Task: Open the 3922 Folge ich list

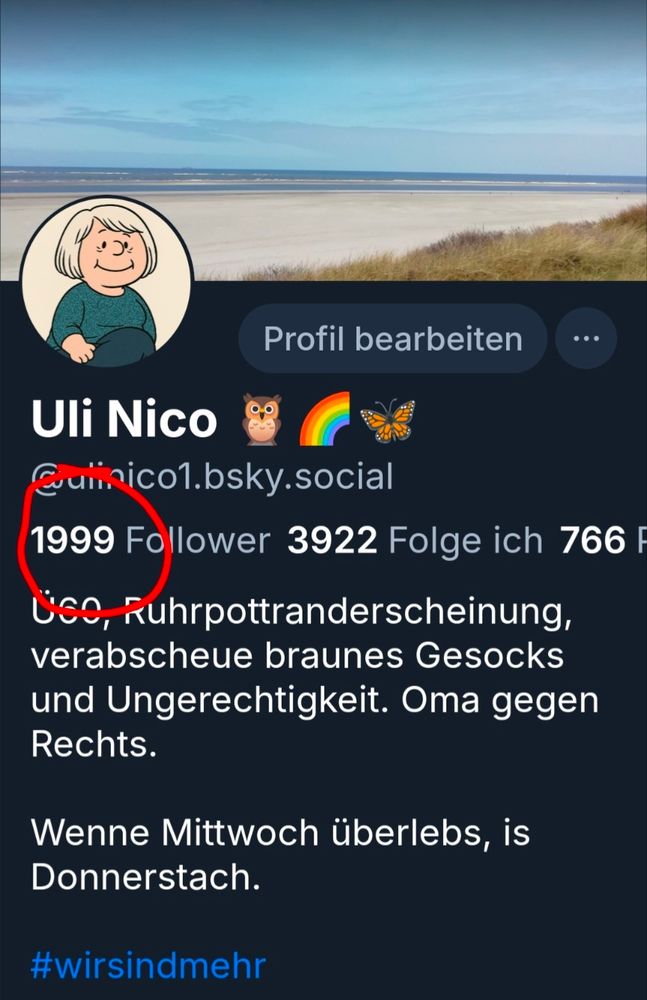Action: pos(415,541)
